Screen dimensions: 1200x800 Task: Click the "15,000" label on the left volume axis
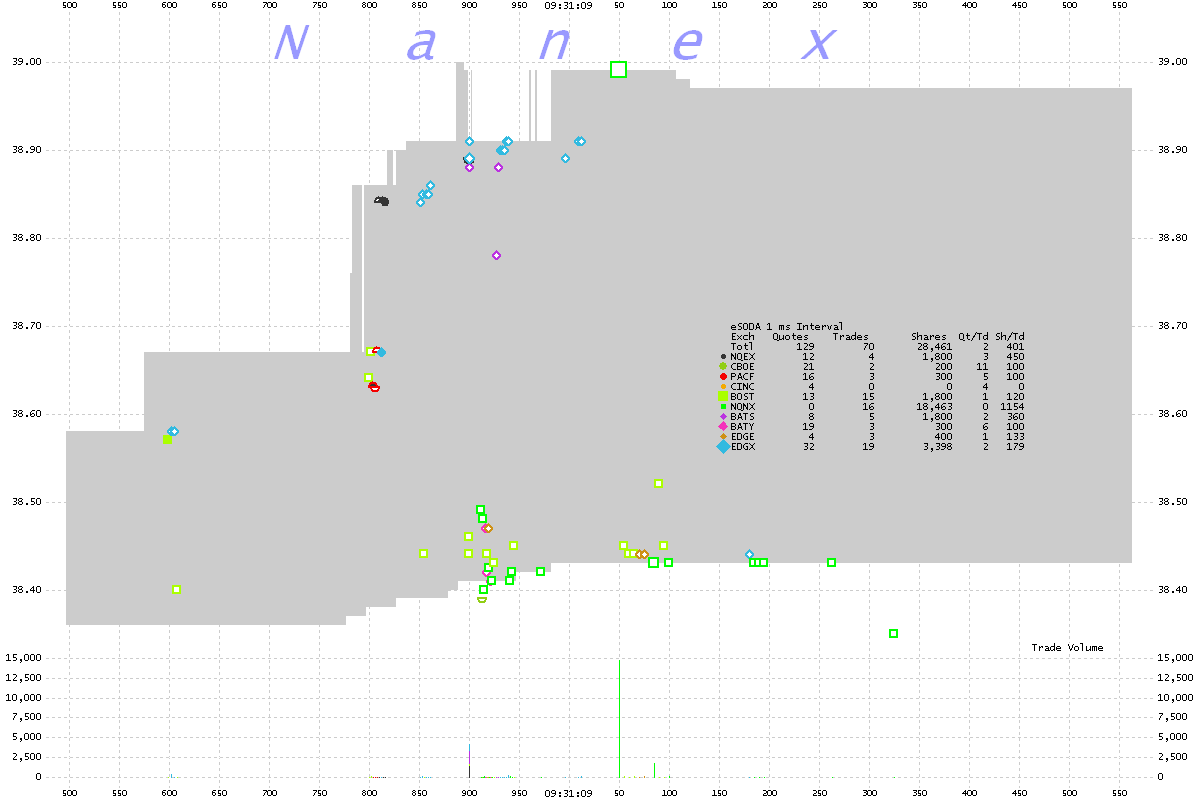click(x=25, y=658)
